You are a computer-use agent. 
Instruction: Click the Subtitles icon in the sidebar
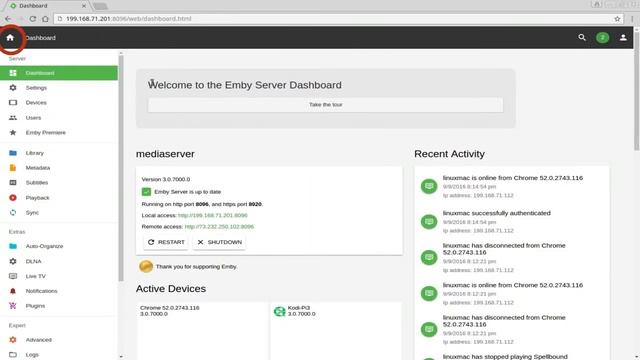pos(13,182)
